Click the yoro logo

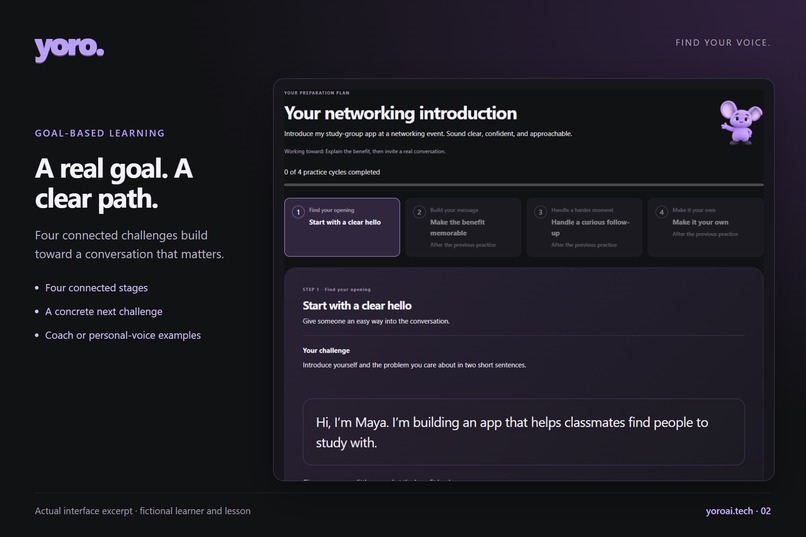69,49
